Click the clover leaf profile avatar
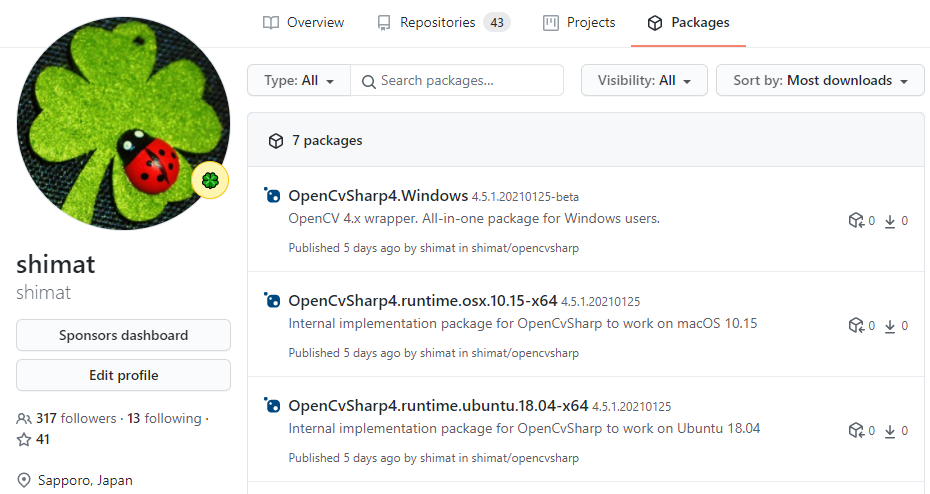 pos(123,123)
